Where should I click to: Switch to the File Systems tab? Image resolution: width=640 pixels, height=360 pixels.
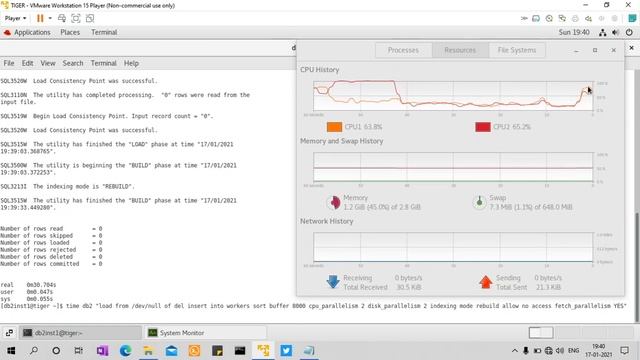(517, 50)
